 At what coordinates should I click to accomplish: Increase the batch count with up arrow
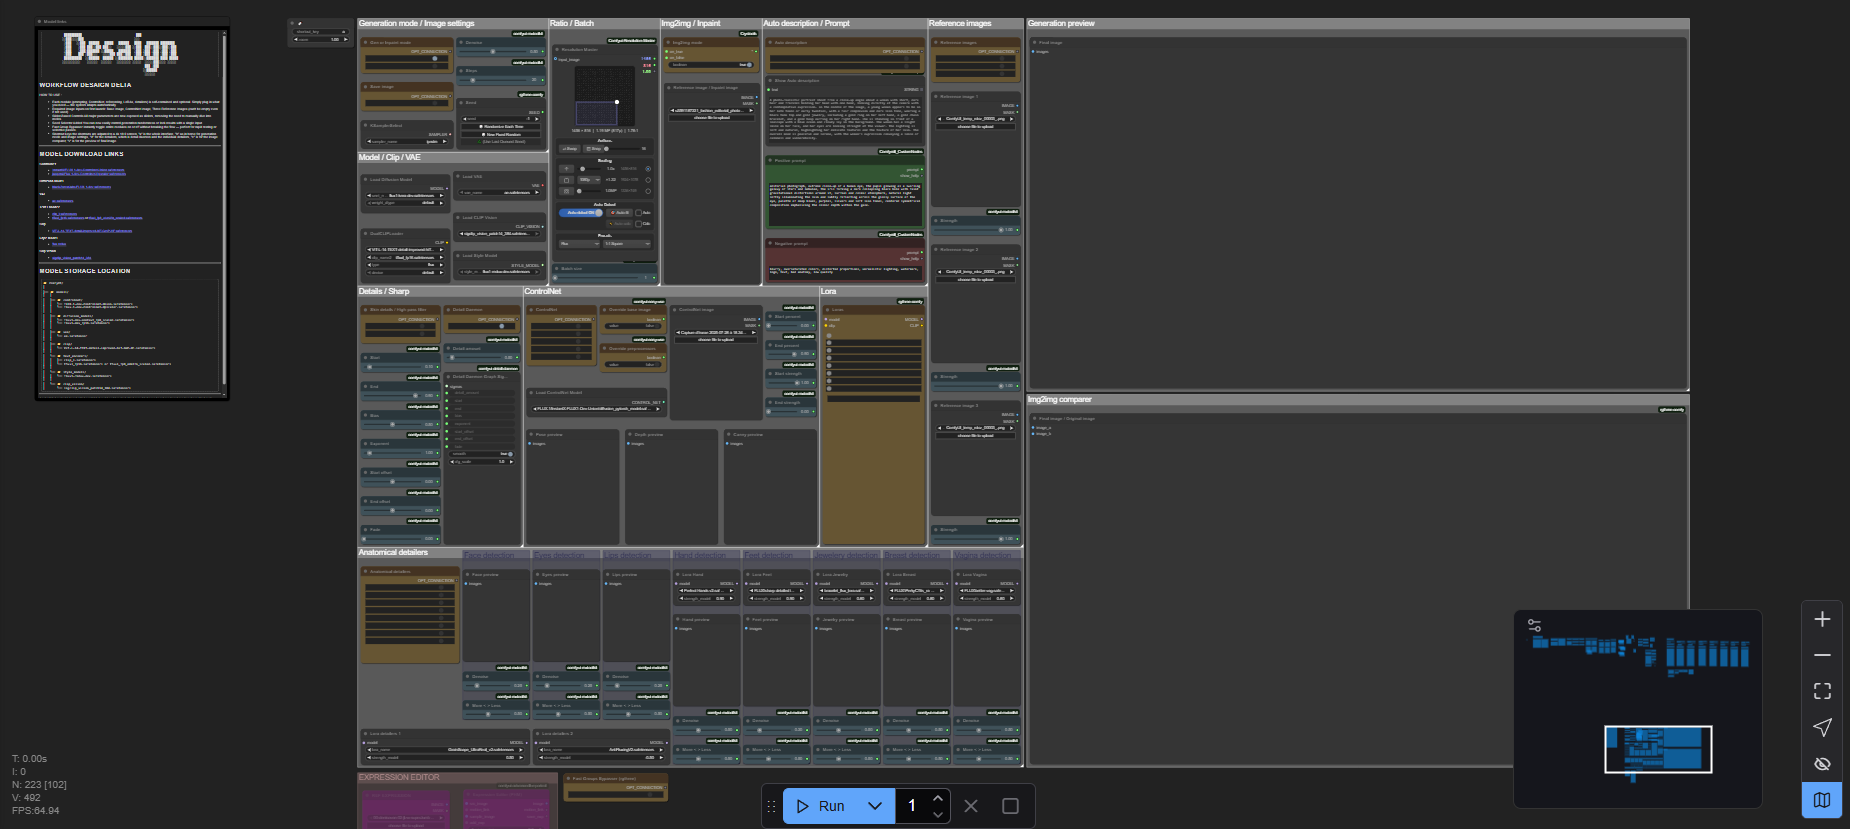click(x=938, y=798)
